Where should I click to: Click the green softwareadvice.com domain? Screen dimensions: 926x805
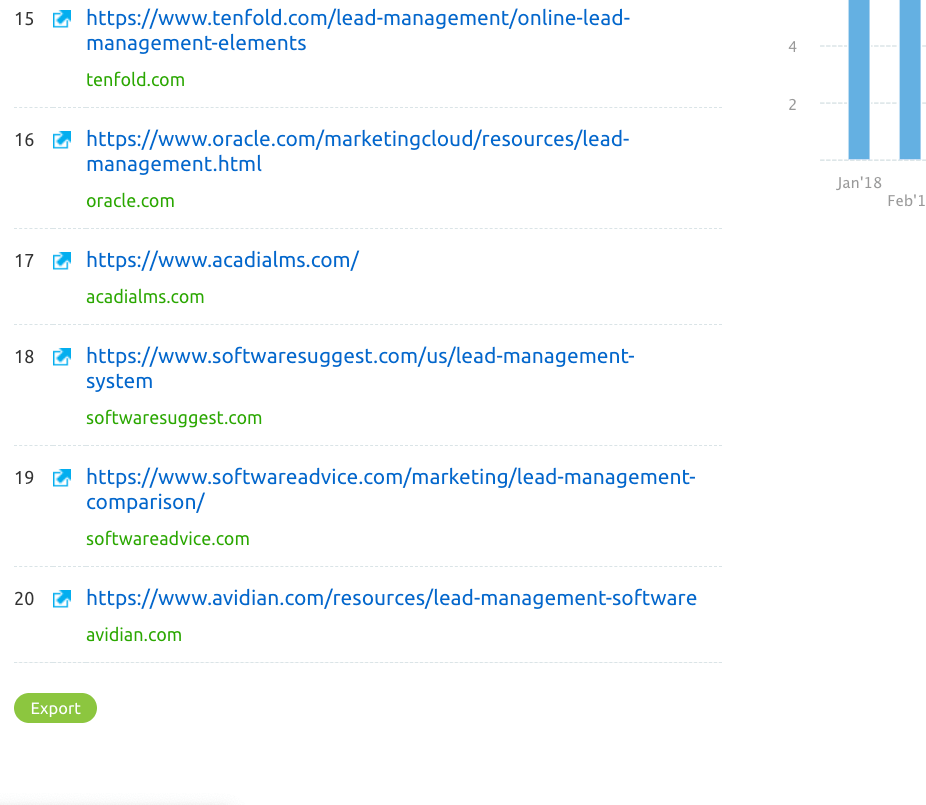(x=168, y=539)
